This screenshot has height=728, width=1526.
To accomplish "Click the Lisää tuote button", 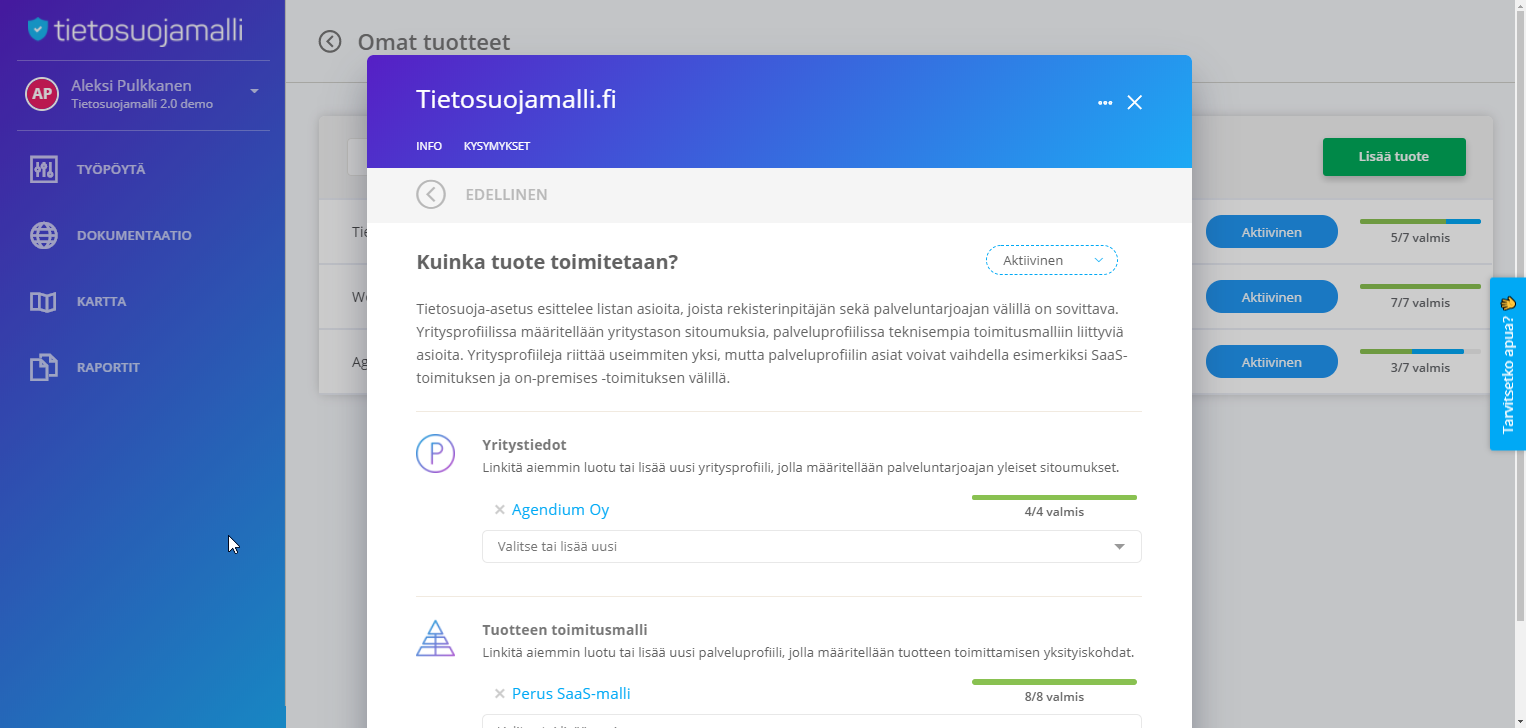I will tap(1394, 157).
